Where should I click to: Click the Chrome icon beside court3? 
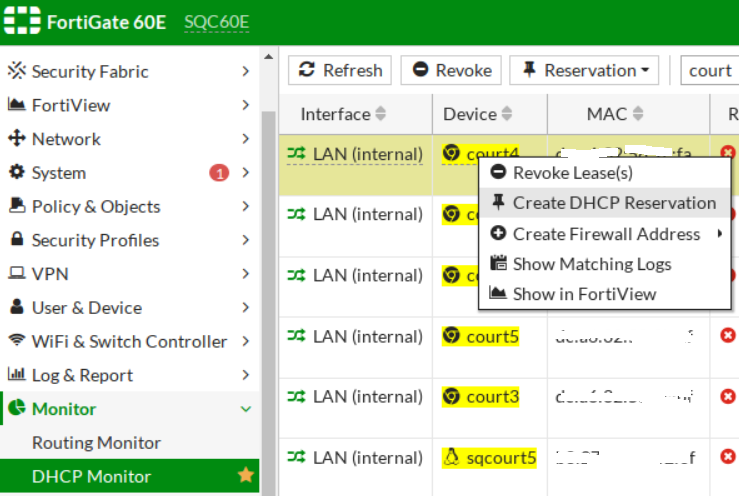pos(452,396)
